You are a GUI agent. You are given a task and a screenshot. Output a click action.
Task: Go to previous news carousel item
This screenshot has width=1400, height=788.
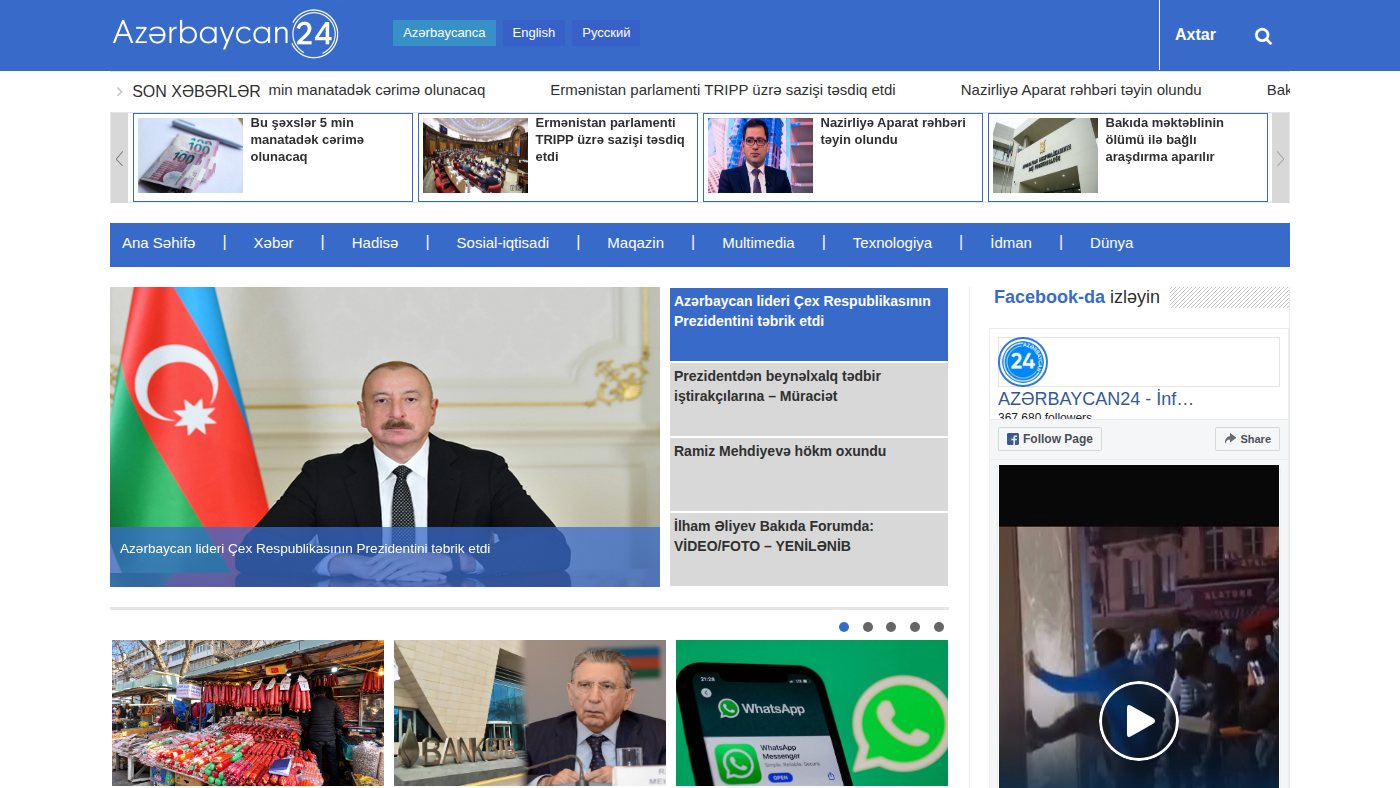click(119, 157)
